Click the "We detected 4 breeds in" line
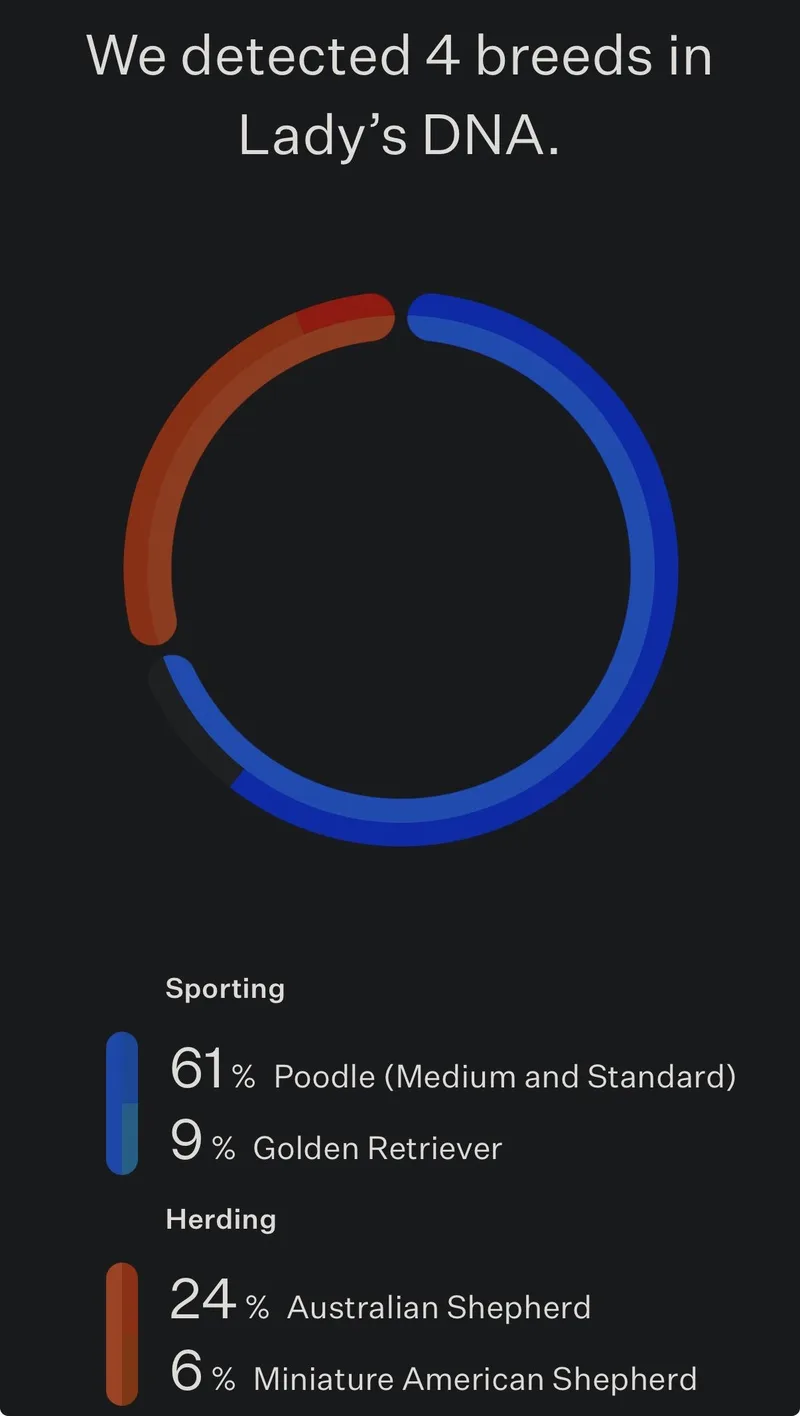The width and height of the screenshot is (800, 1416). [x=400, y=55]
